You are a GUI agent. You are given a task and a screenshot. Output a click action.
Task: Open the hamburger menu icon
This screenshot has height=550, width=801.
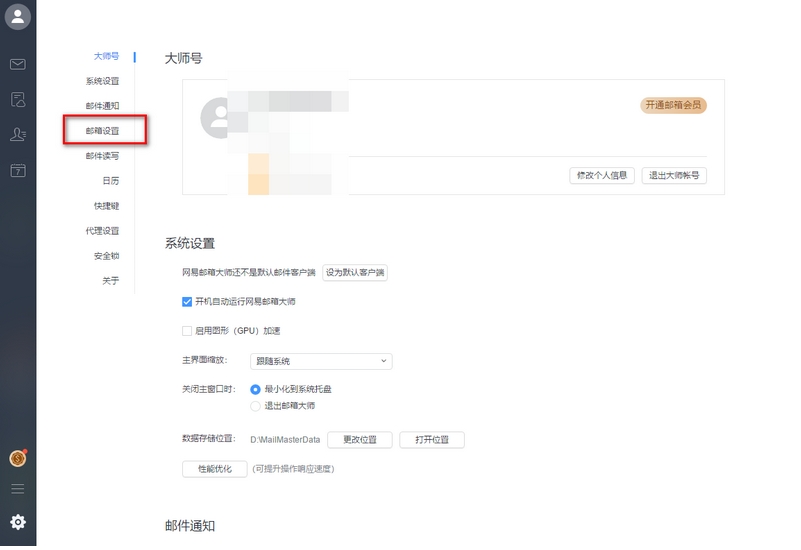pos(18,489)
